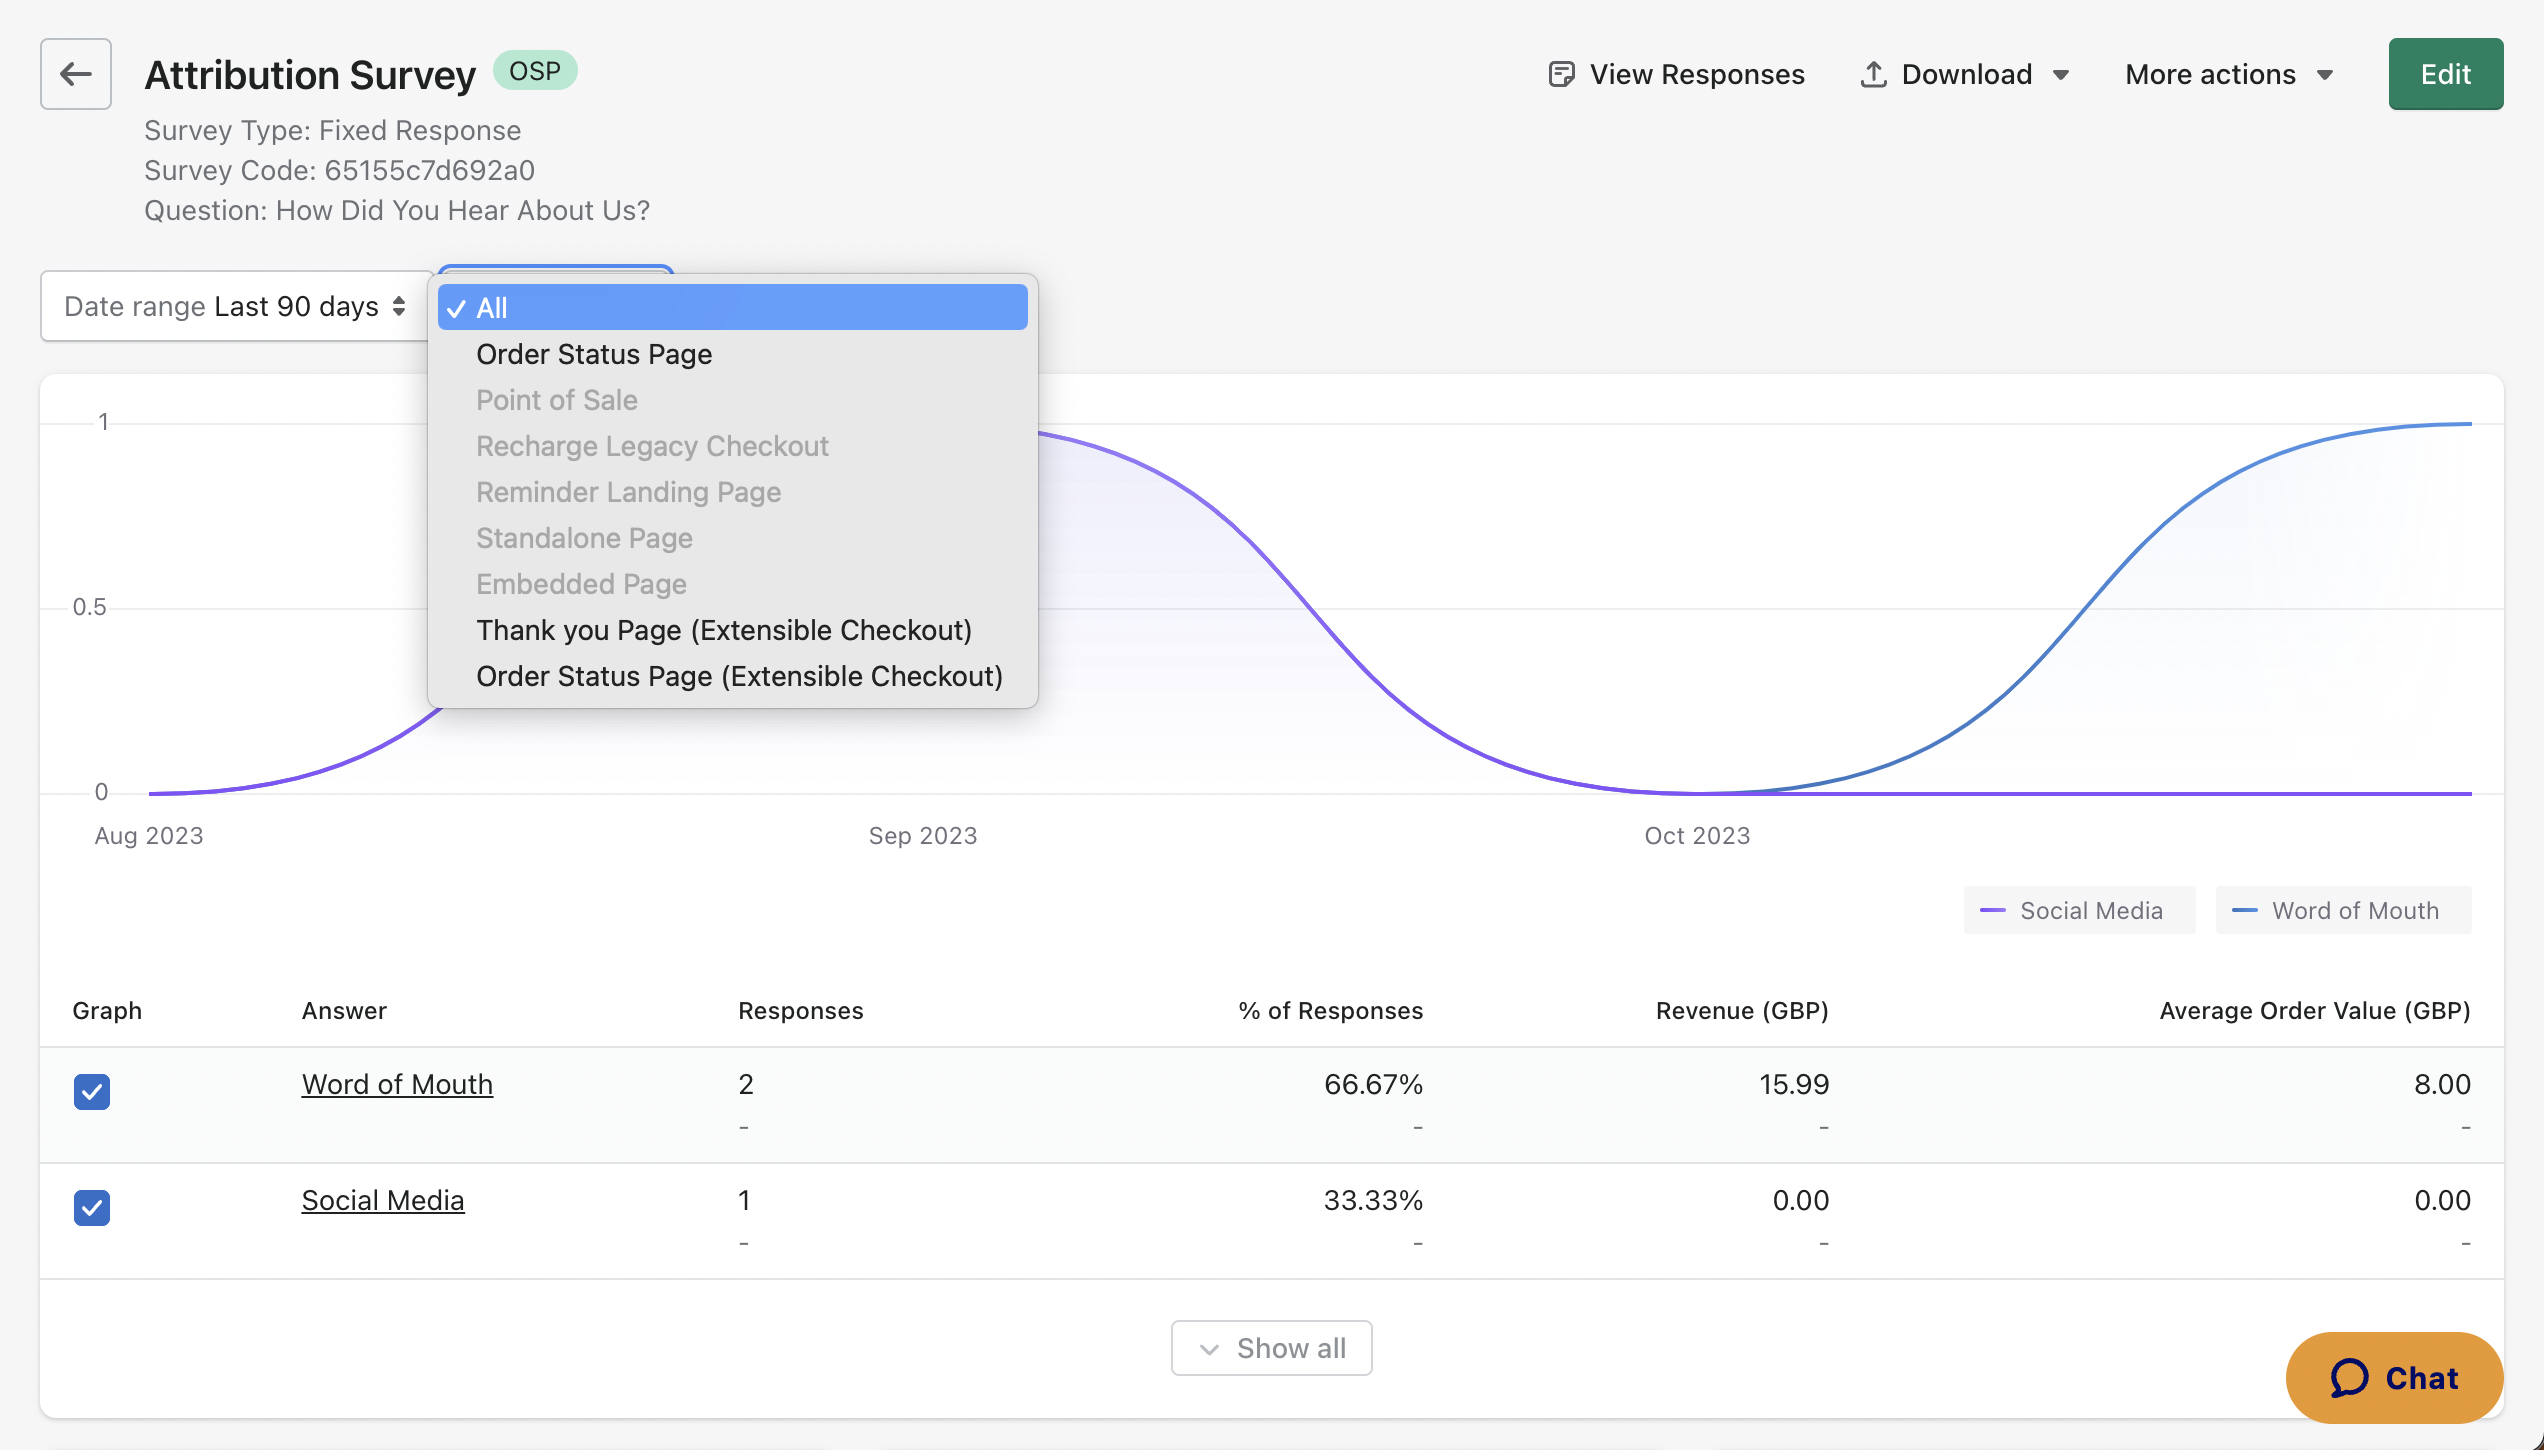Choose Thank you Page (Extensible Checkout)

point(724,630)
